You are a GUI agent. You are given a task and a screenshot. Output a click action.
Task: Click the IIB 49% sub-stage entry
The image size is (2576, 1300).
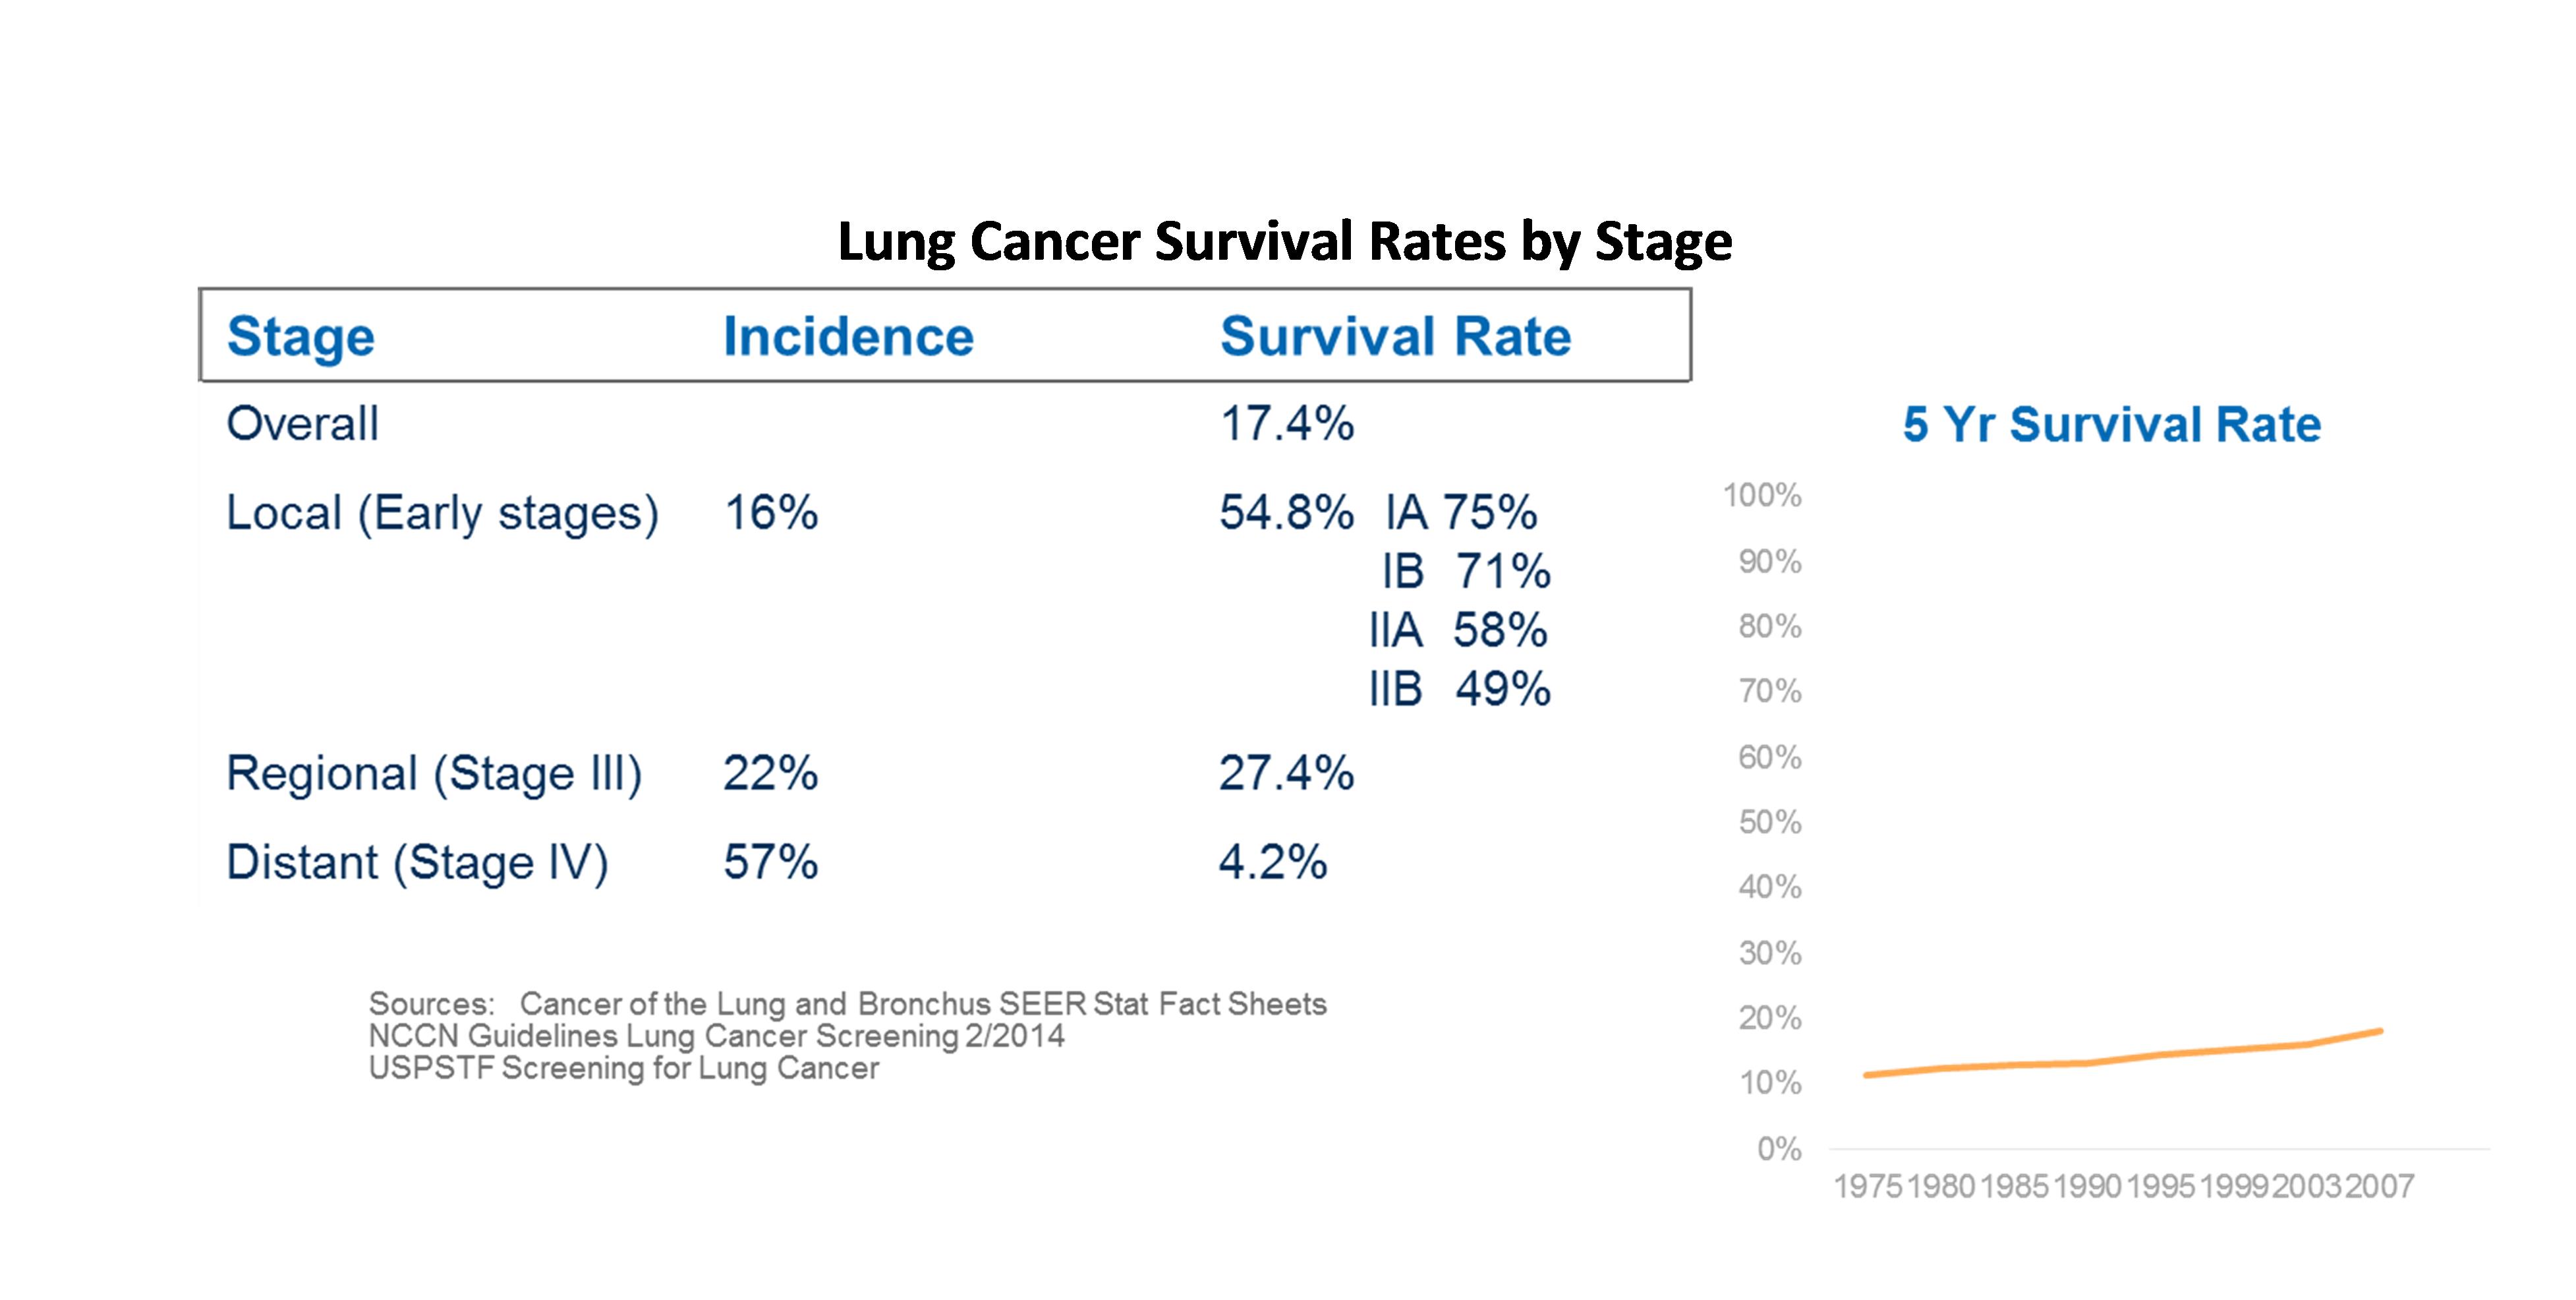[1460, 690]
